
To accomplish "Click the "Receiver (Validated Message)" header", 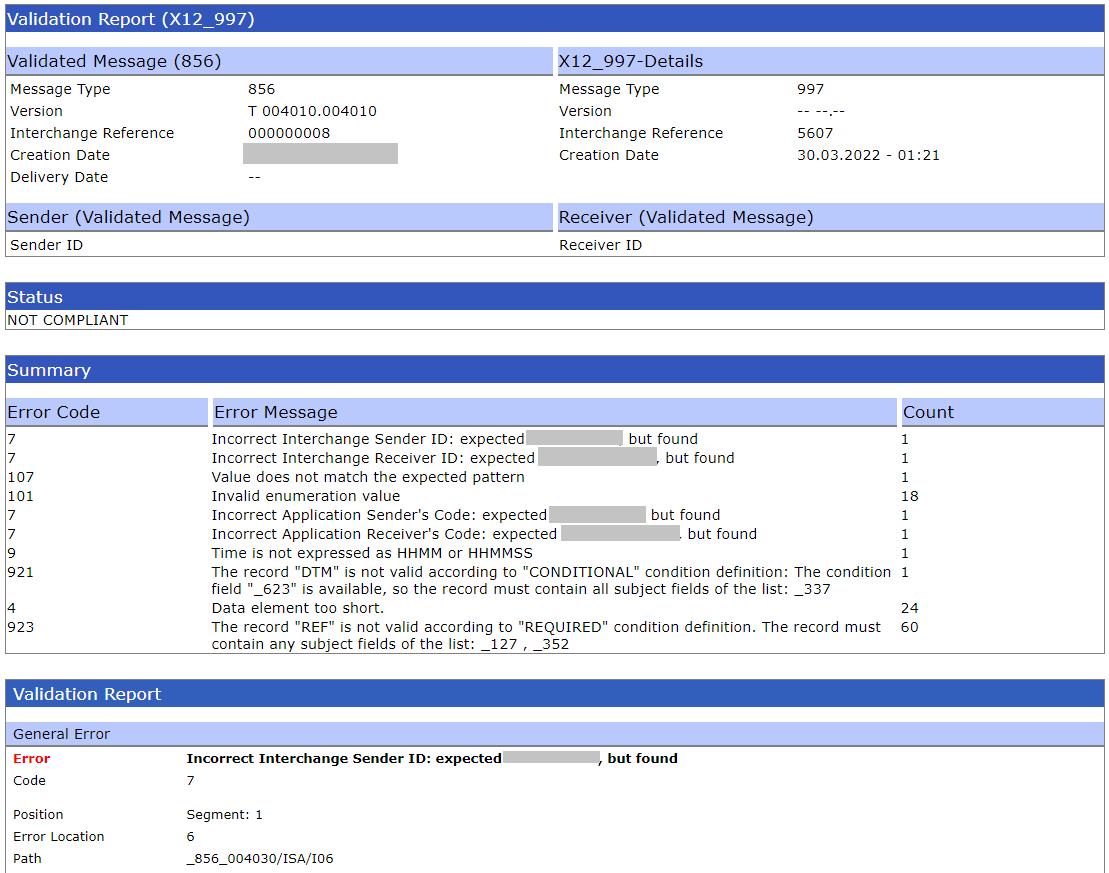I will click(685, 217).
